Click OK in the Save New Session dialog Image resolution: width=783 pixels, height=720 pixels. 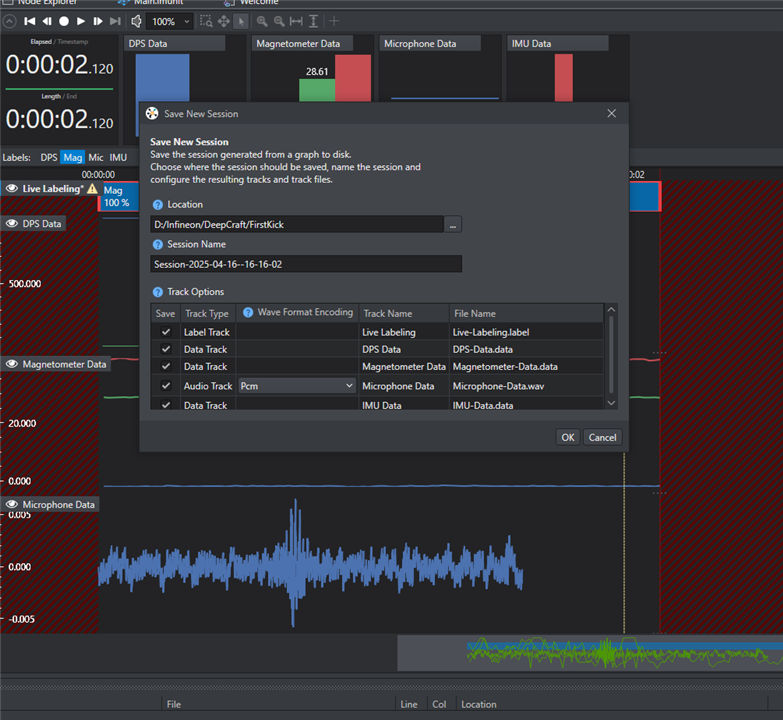(568, 437)
